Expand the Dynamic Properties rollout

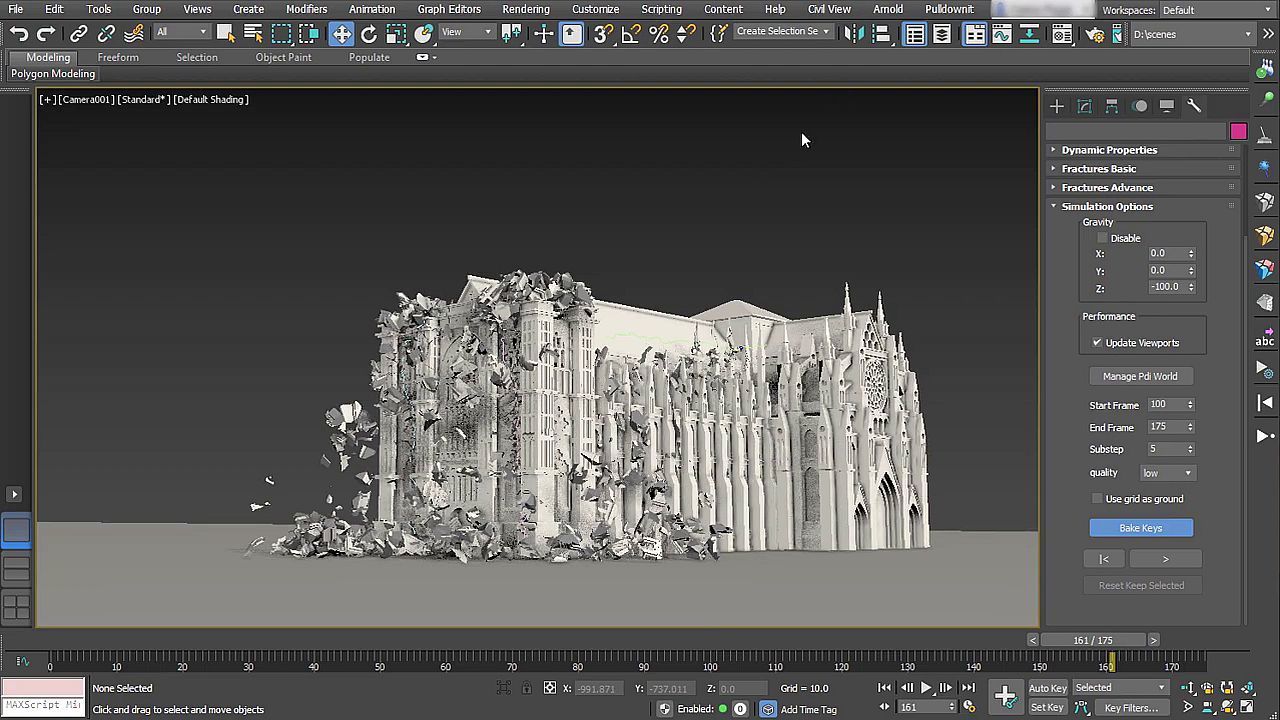click(1109, 150)
